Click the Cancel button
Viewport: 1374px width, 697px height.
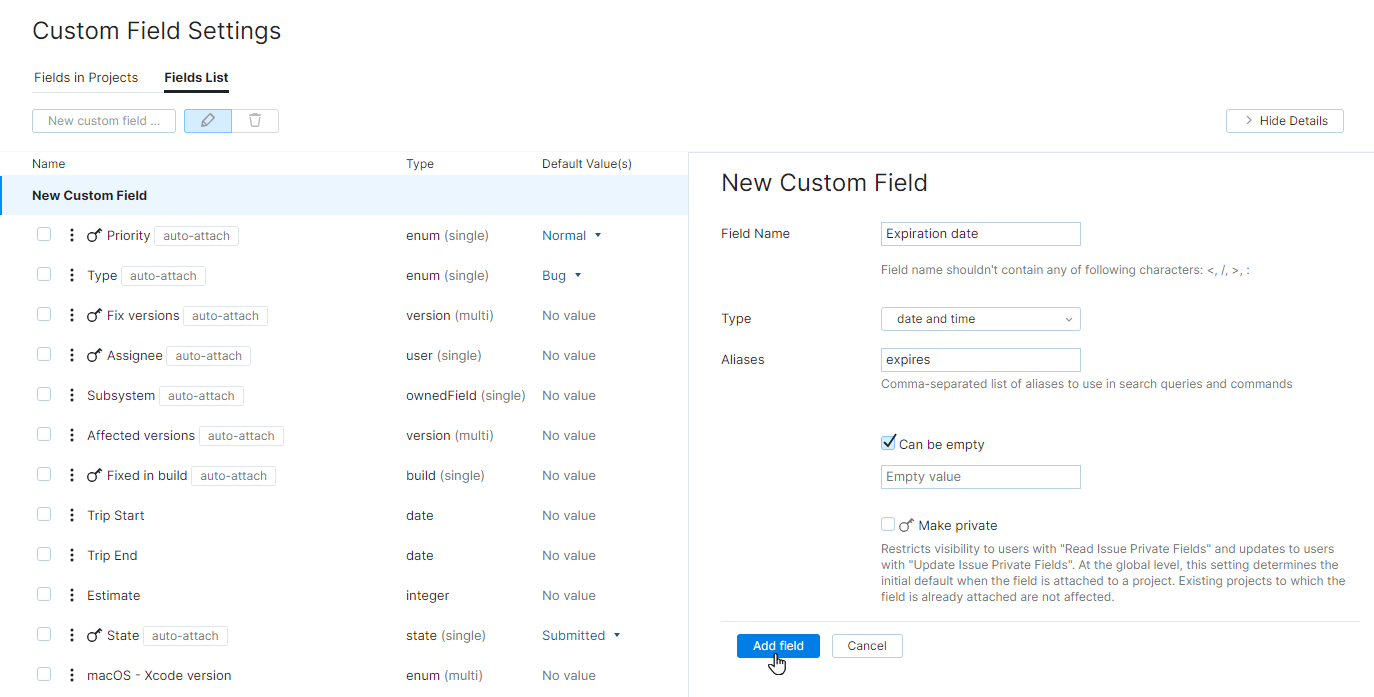866,646
